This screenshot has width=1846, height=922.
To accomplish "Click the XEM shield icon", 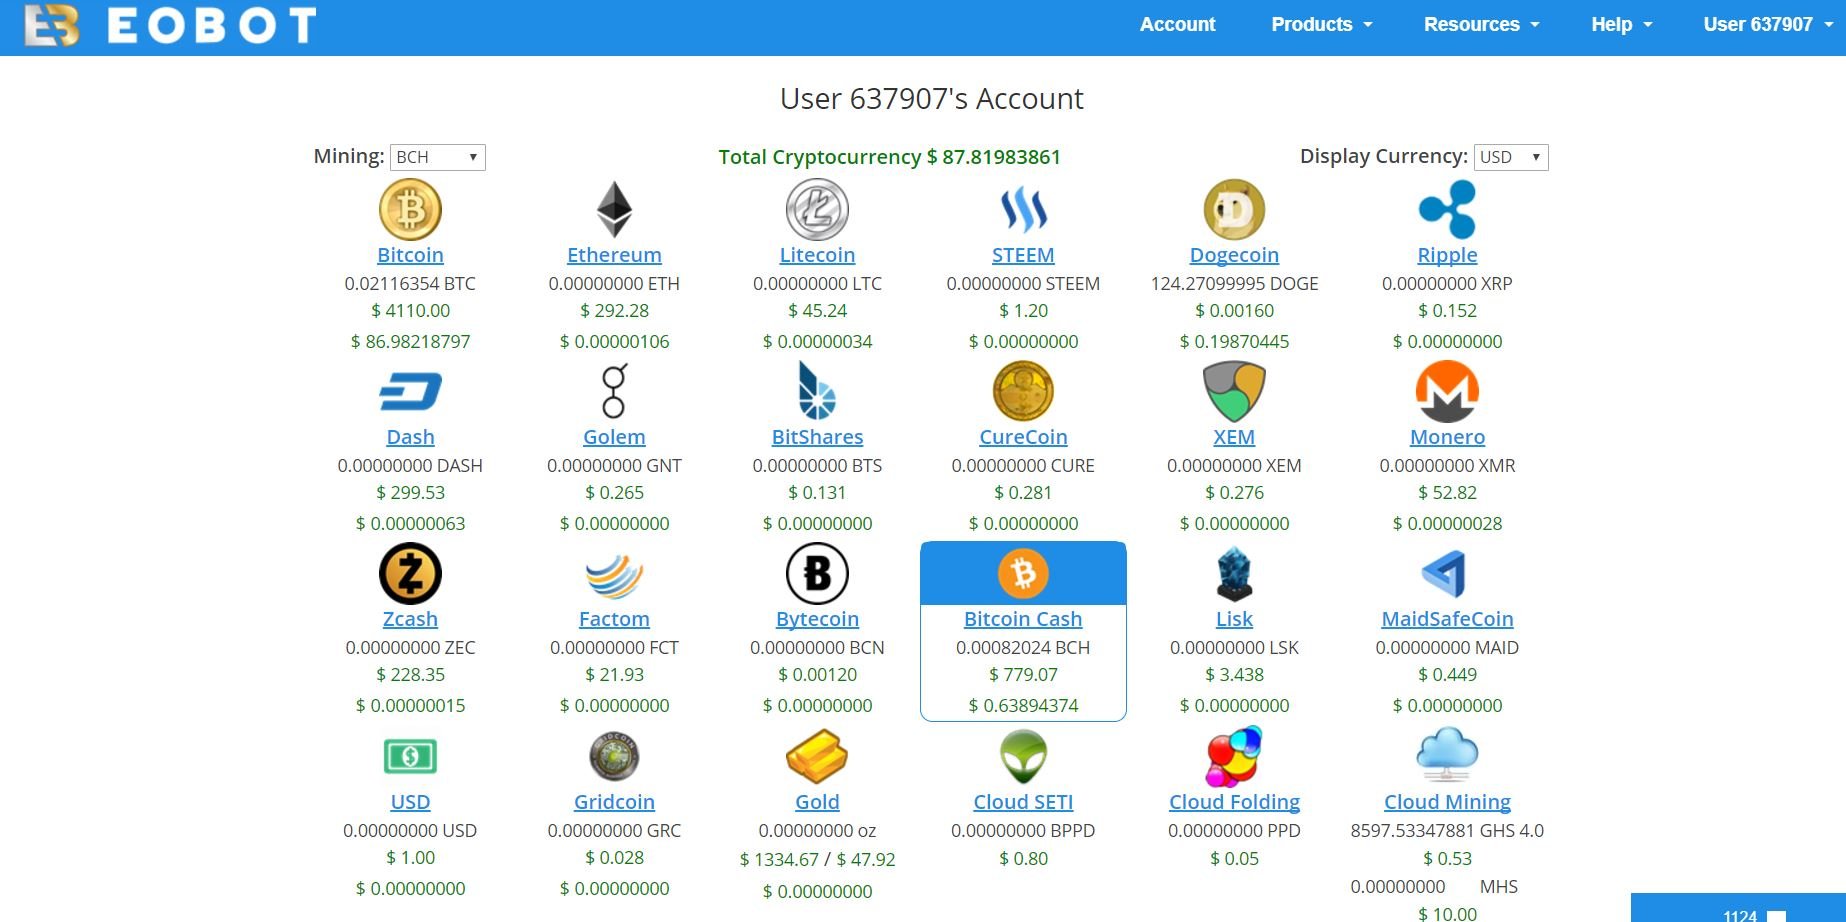I will tap(1234, 391).
